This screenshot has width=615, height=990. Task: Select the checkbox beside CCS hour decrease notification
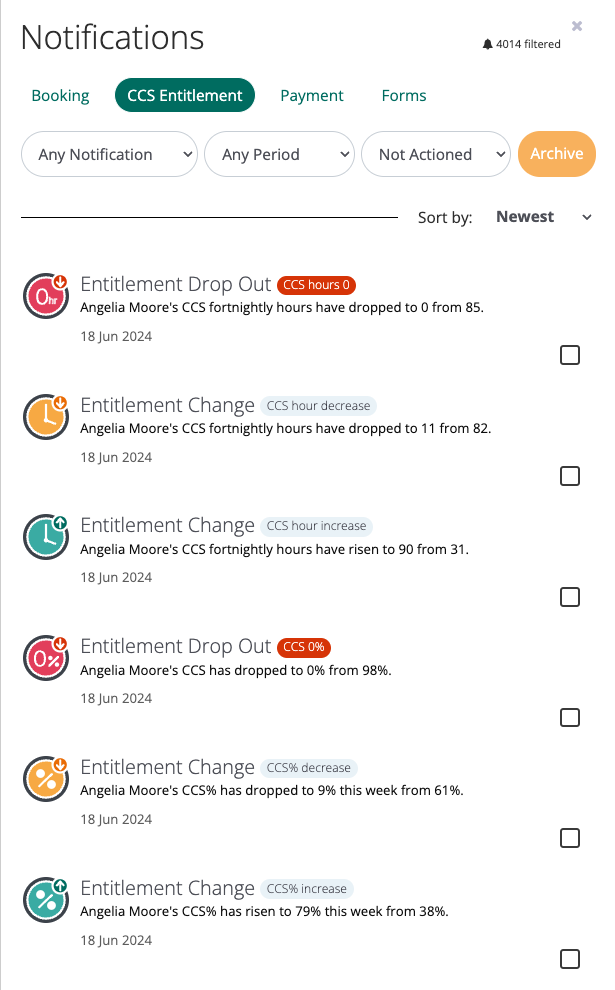pyautogui.click(x=570, y=476)
